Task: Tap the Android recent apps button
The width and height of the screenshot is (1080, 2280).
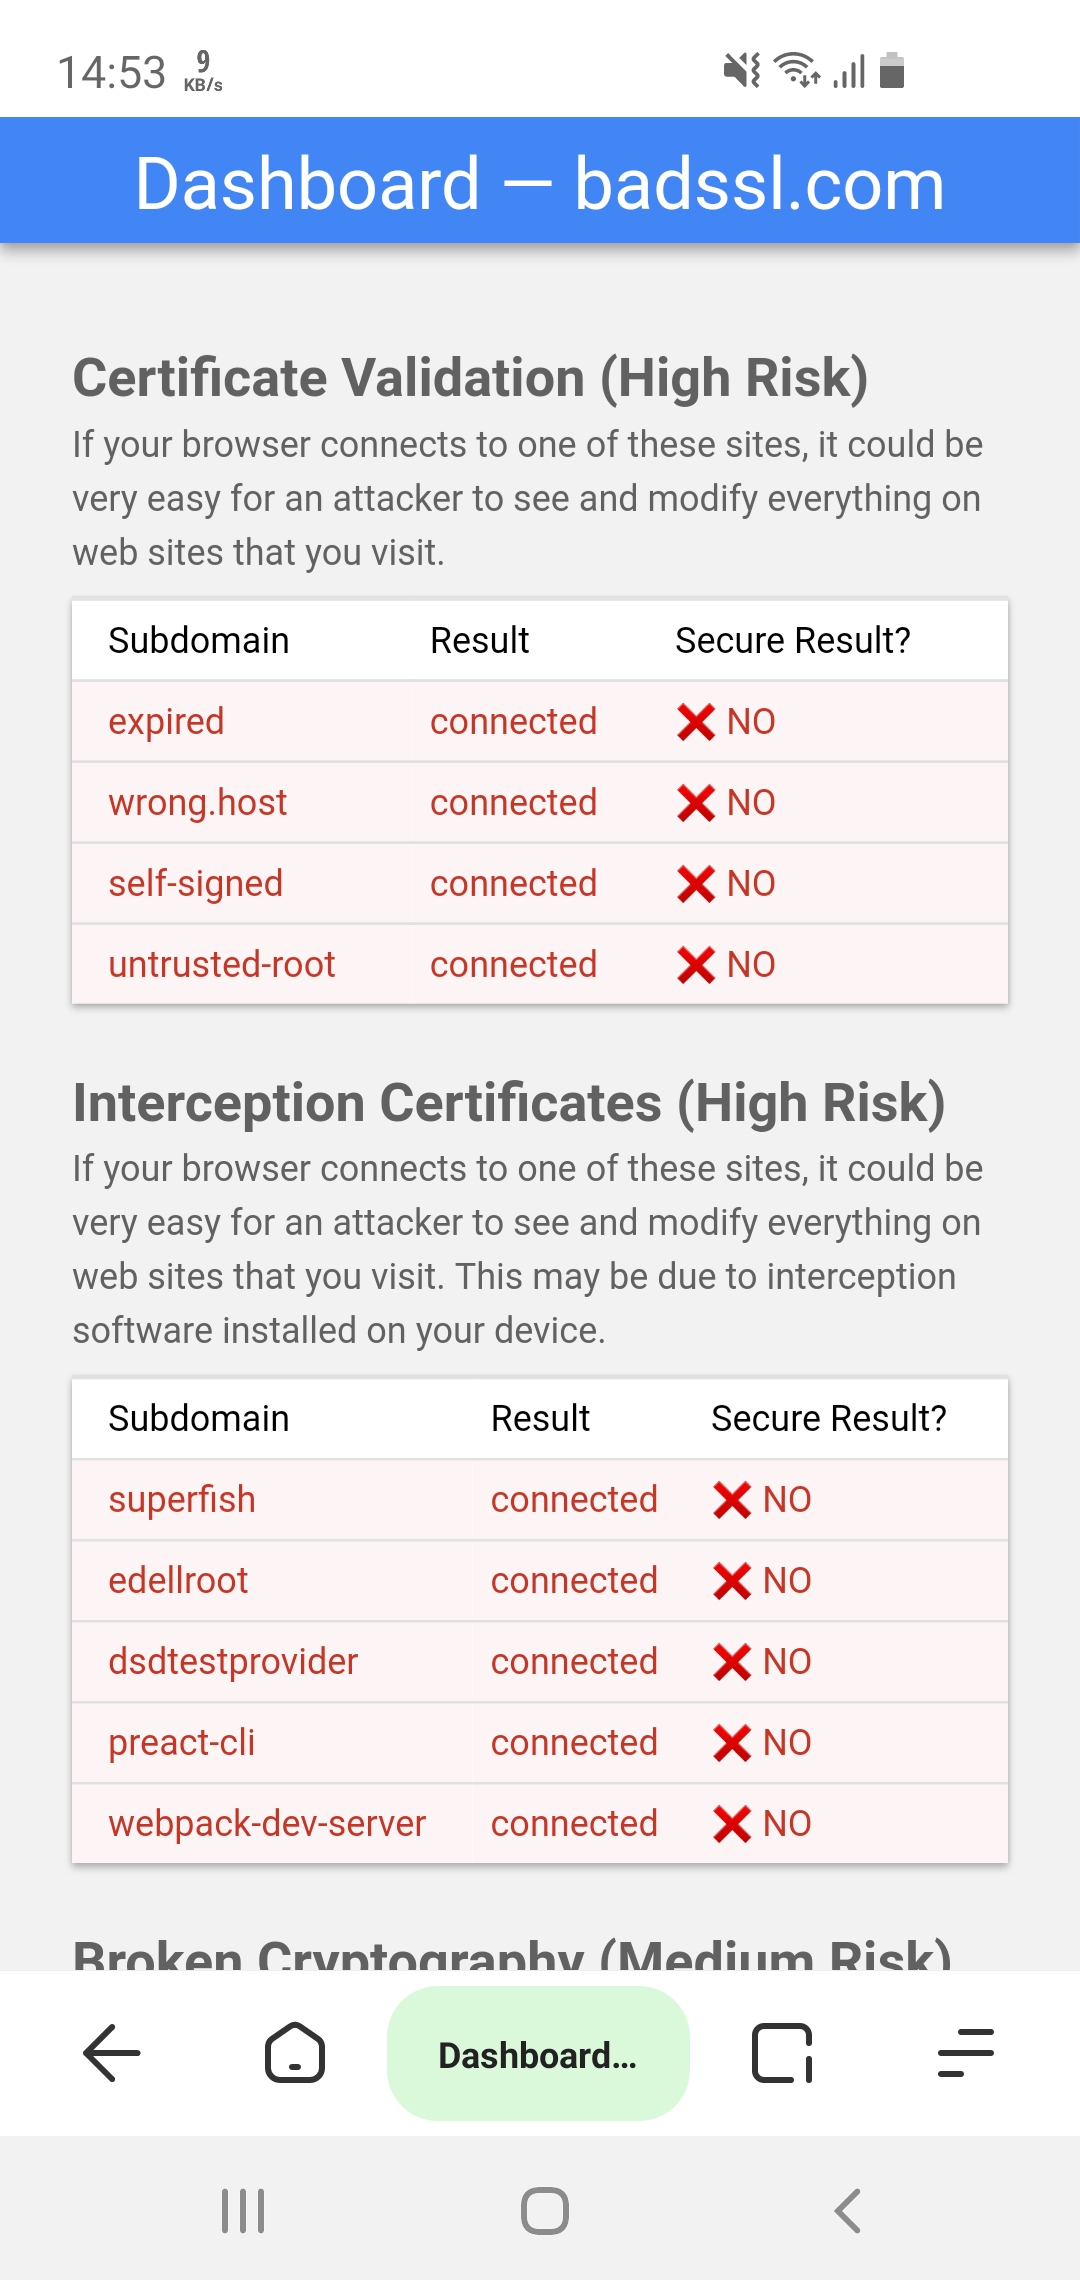Action: 243,2211
